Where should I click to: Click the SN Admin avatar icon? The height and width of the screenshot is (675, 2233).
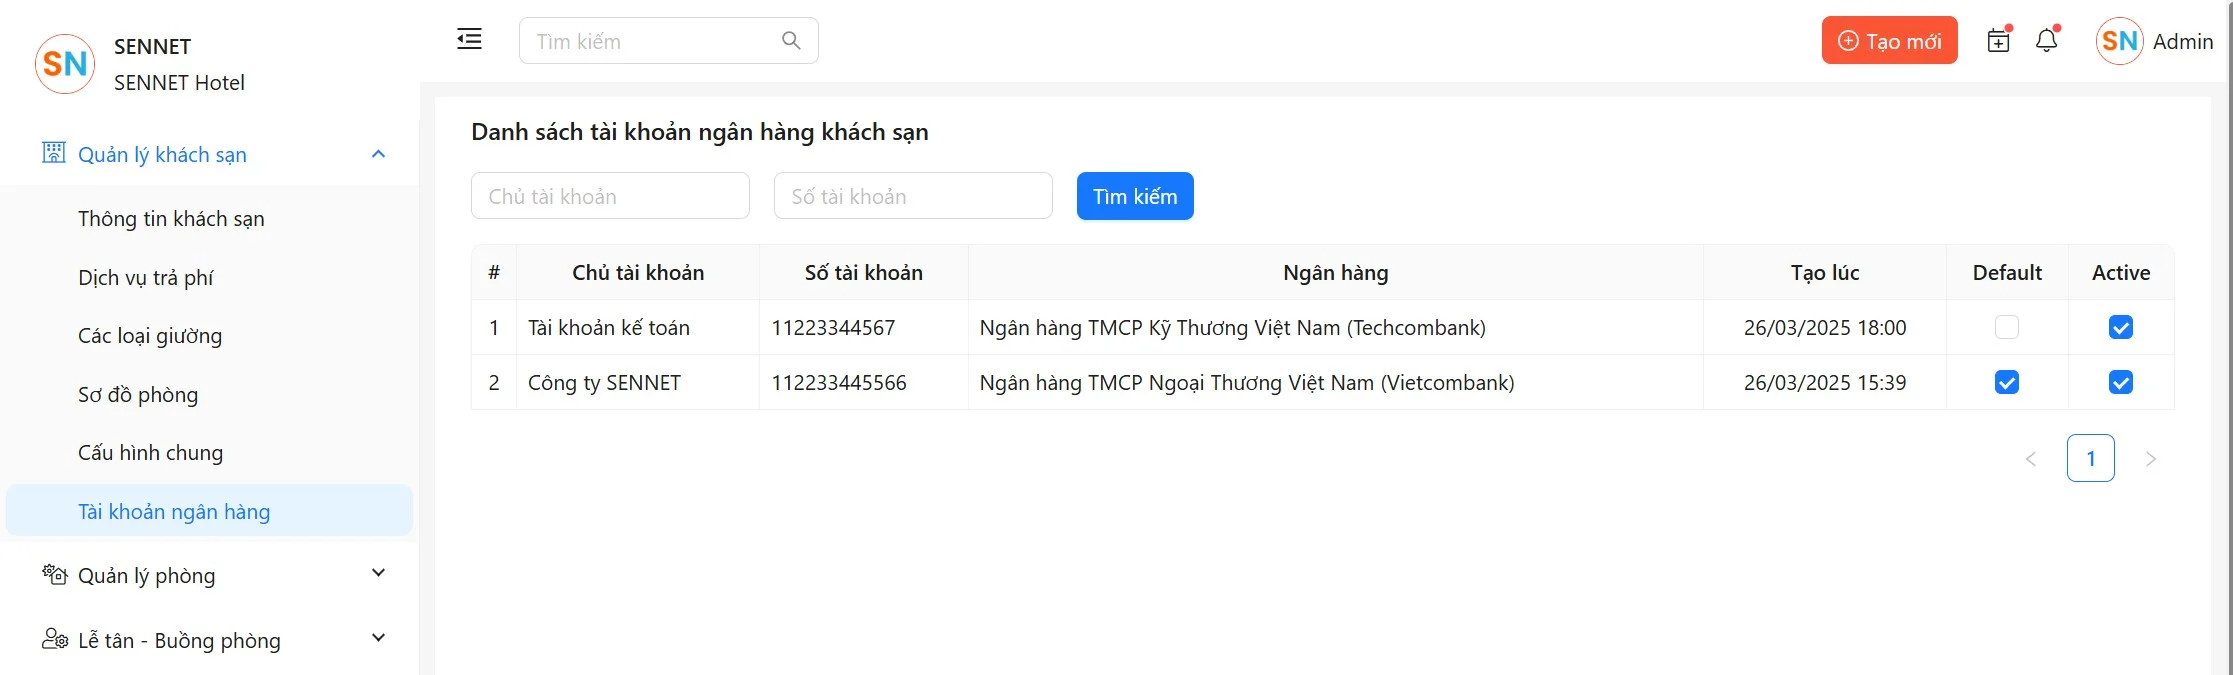(2119, 41)
